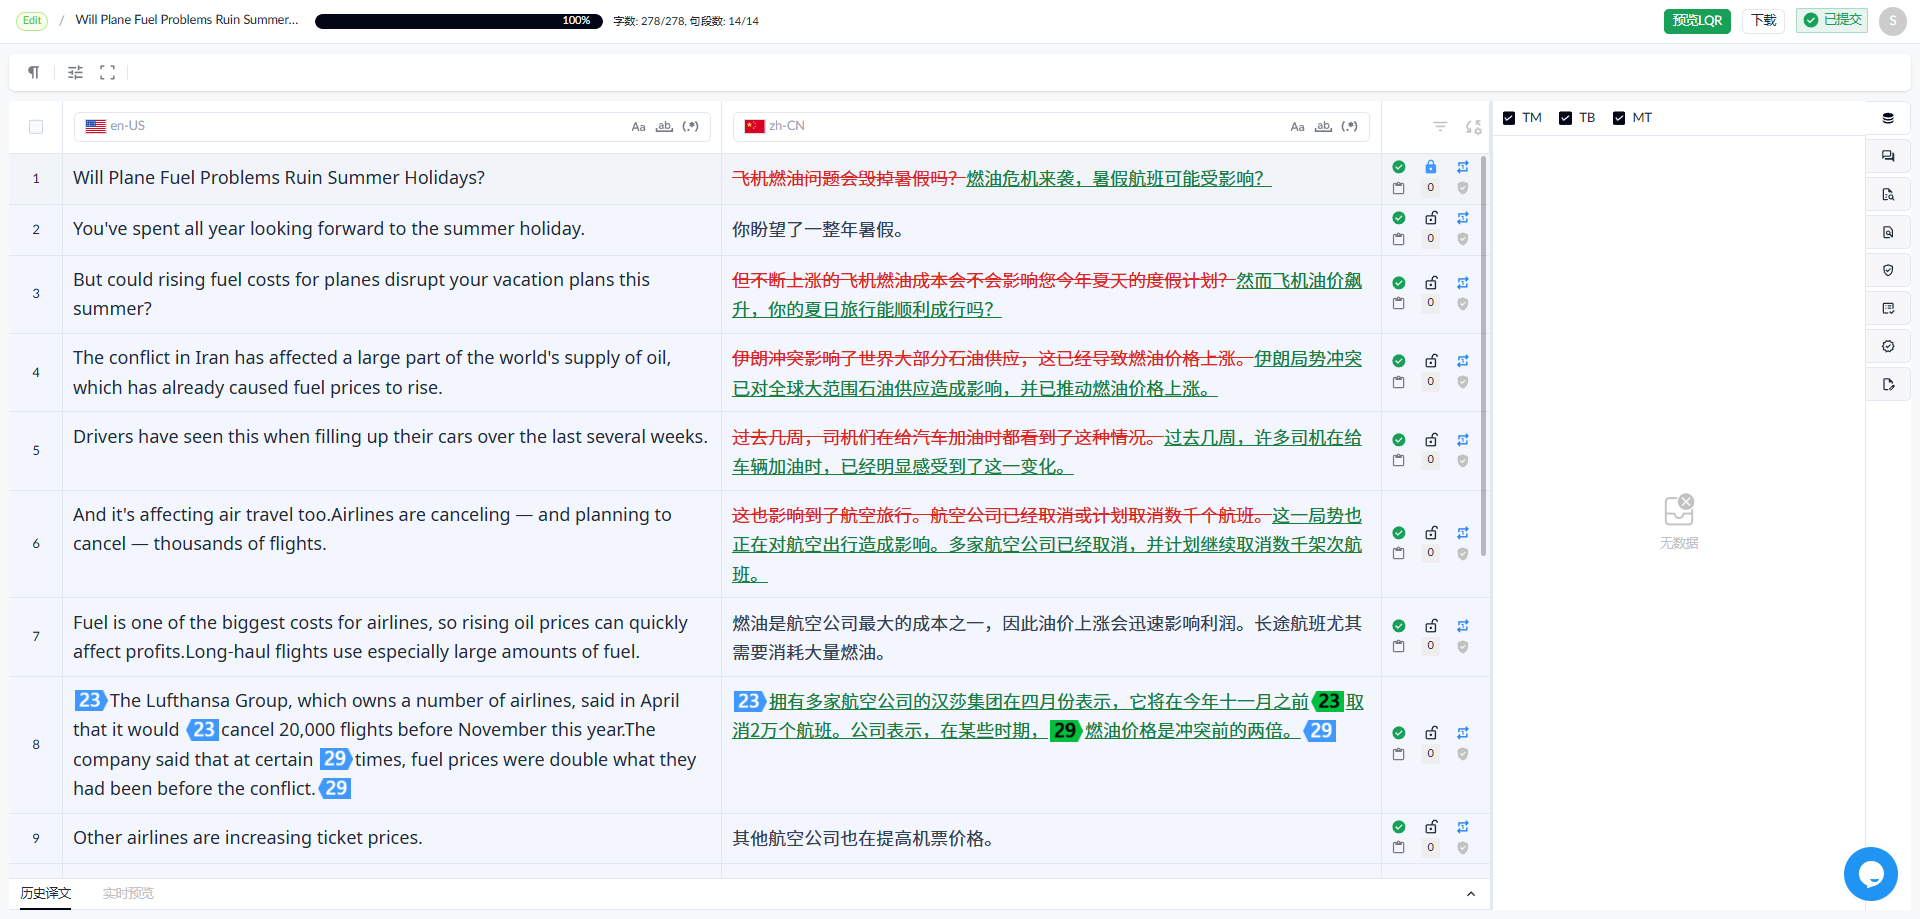Toggle the MT checkbox
1920x919 pixels.
pyautogui.click(x=1619, y=118)
